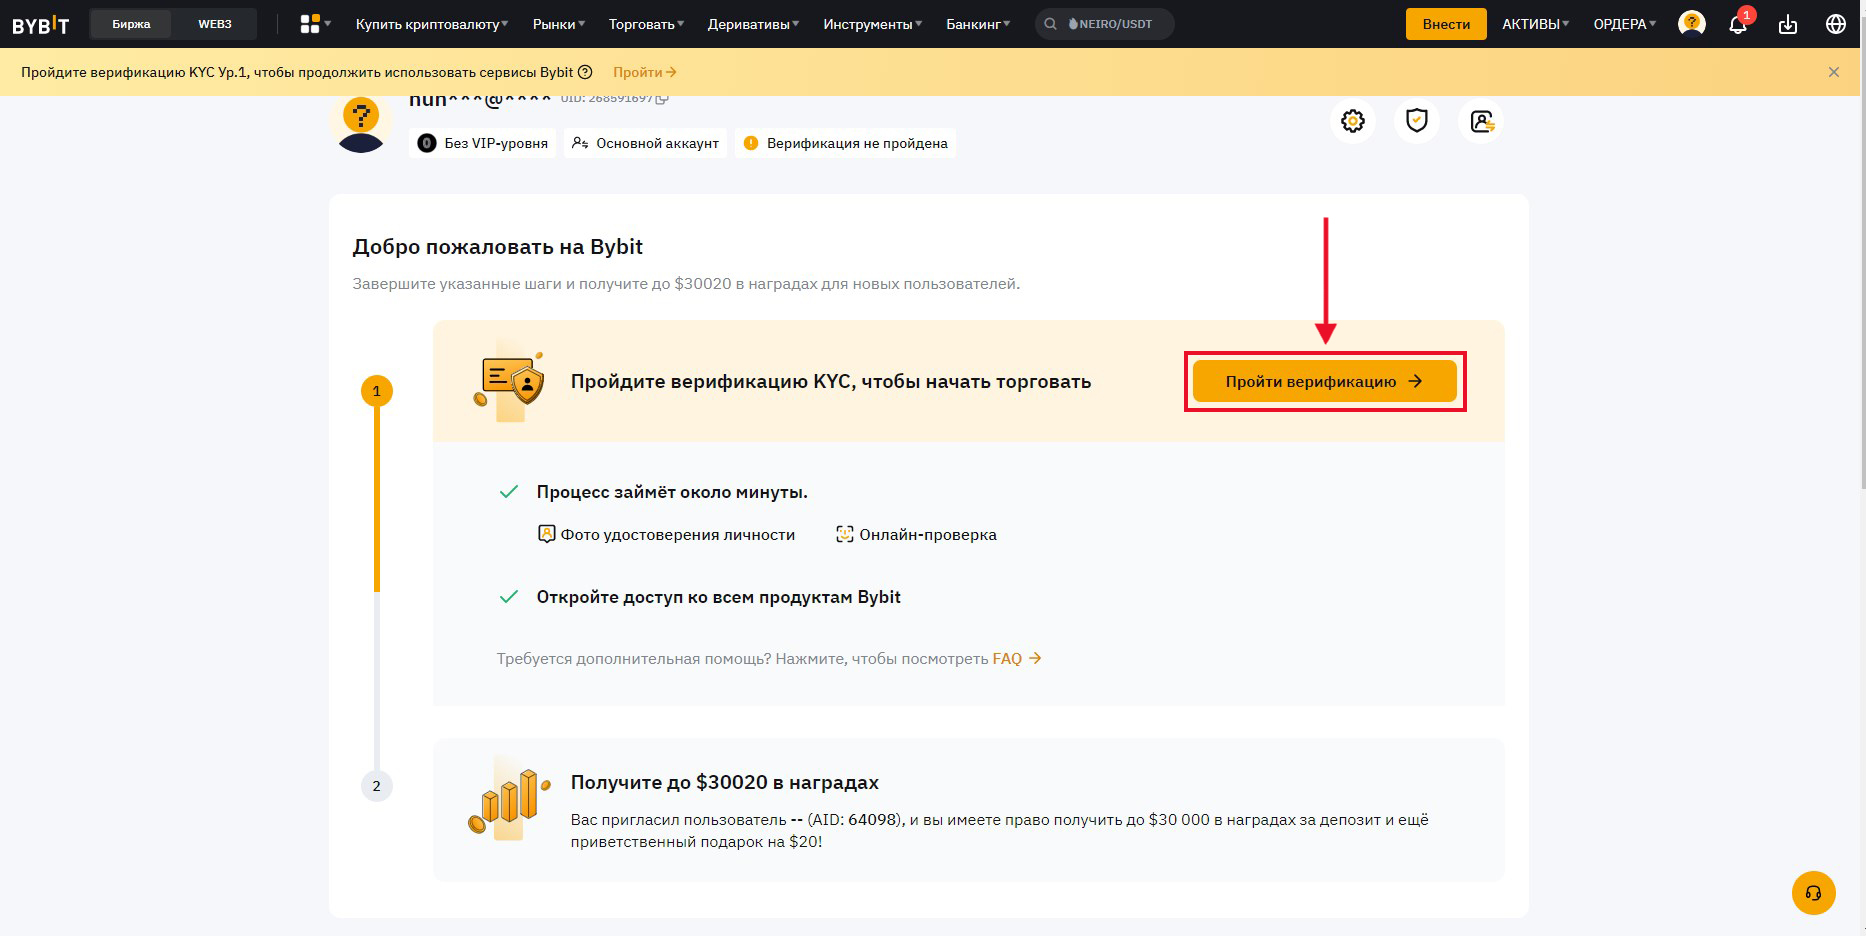Viewport: 1866px width, 936px height.
Task: Click Верификация не пройдена badge
Action: pos(846,143)
